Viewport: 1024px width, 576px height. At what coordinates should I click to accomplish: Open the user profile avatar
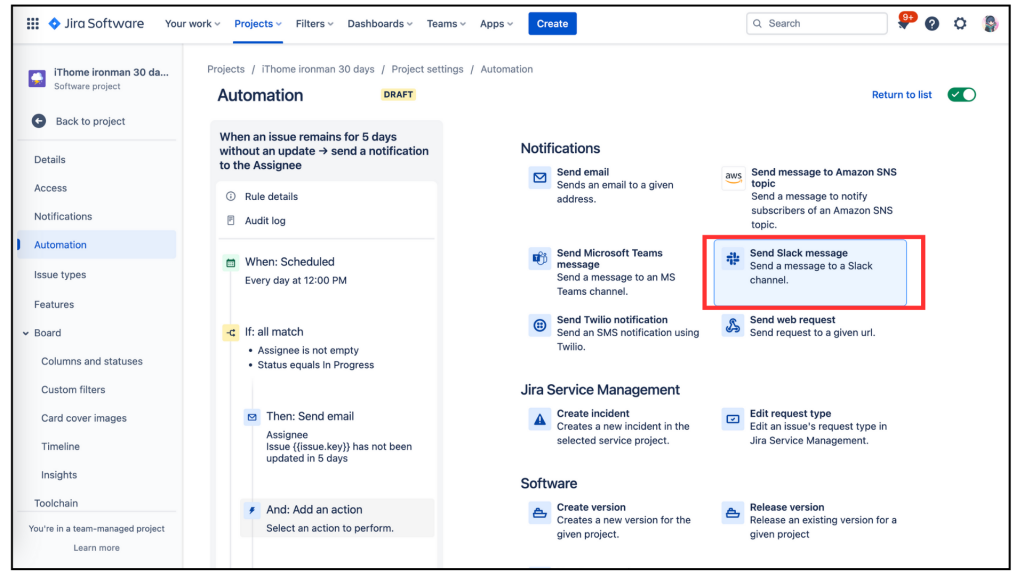pyautogui.click(x=990, y=24)
